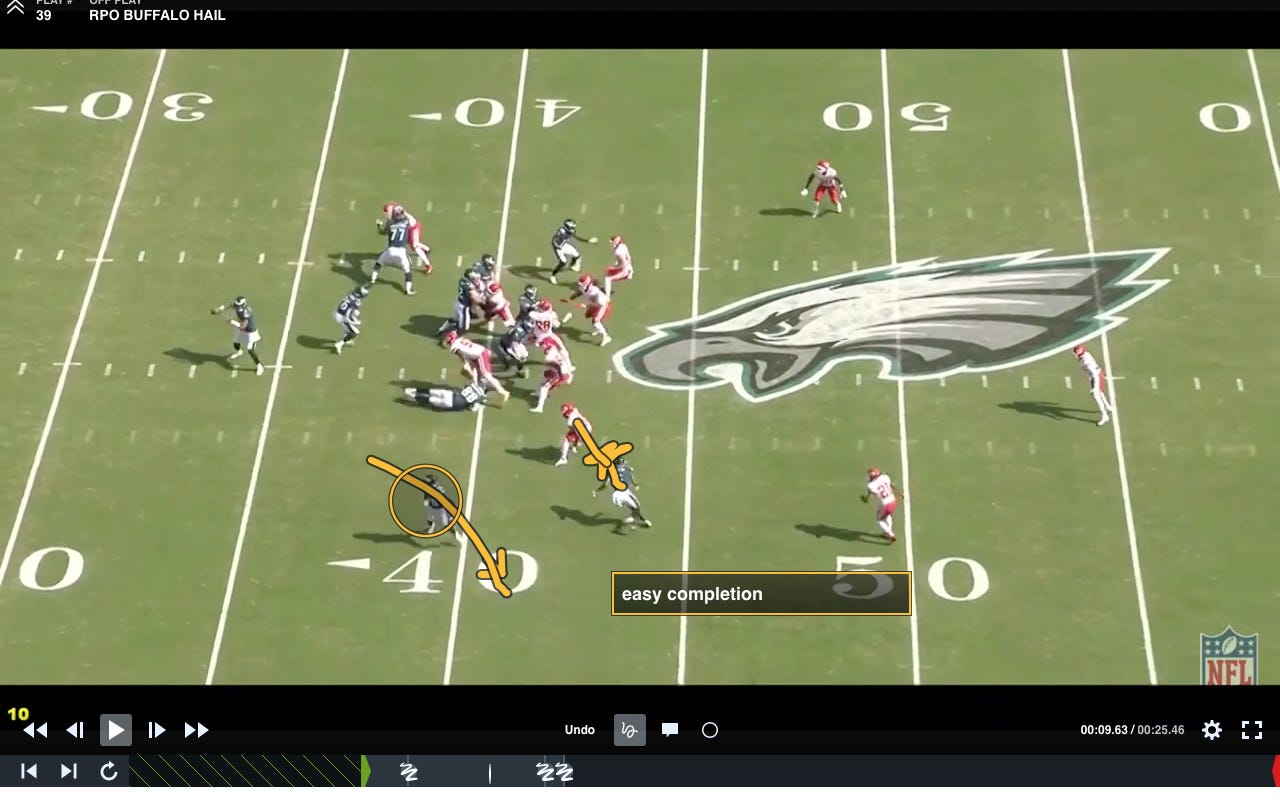Toggle the freehand draw tool
The image size is (1280, 800).
point(630,730)
